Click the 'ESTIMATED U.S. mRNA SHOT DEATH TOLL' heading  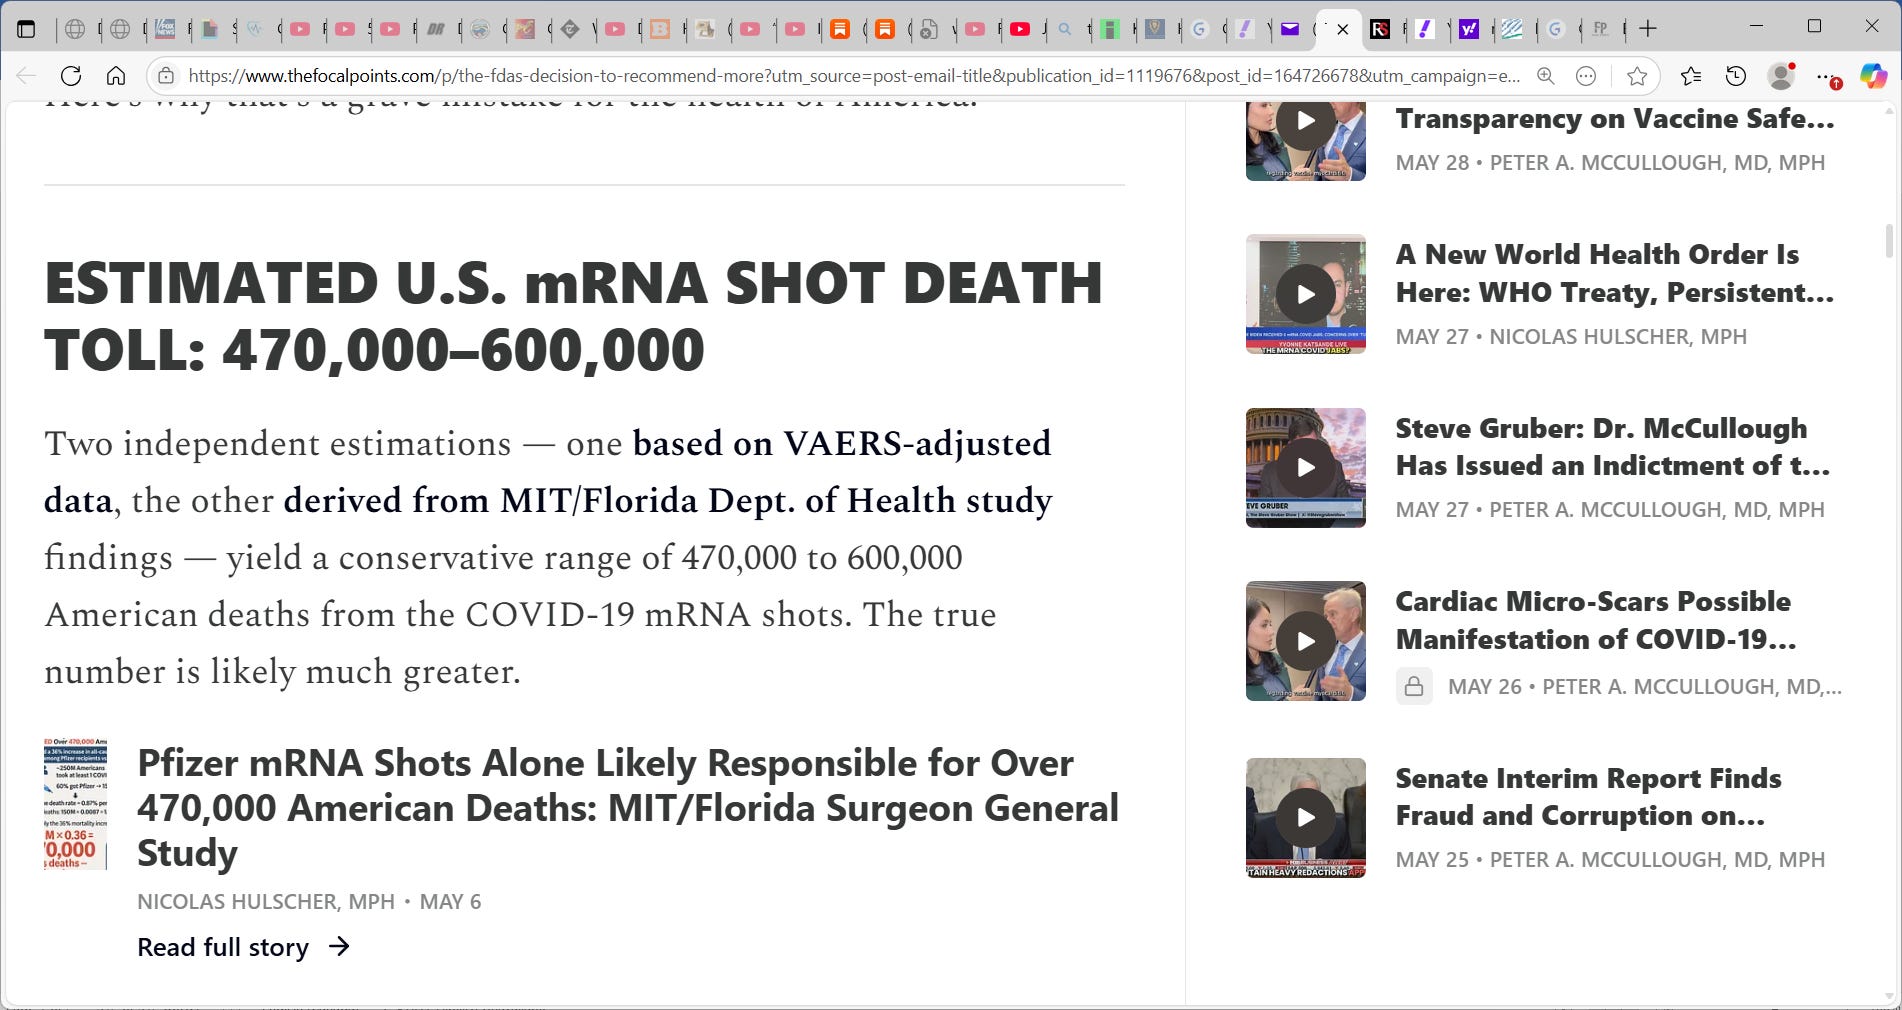574,316
